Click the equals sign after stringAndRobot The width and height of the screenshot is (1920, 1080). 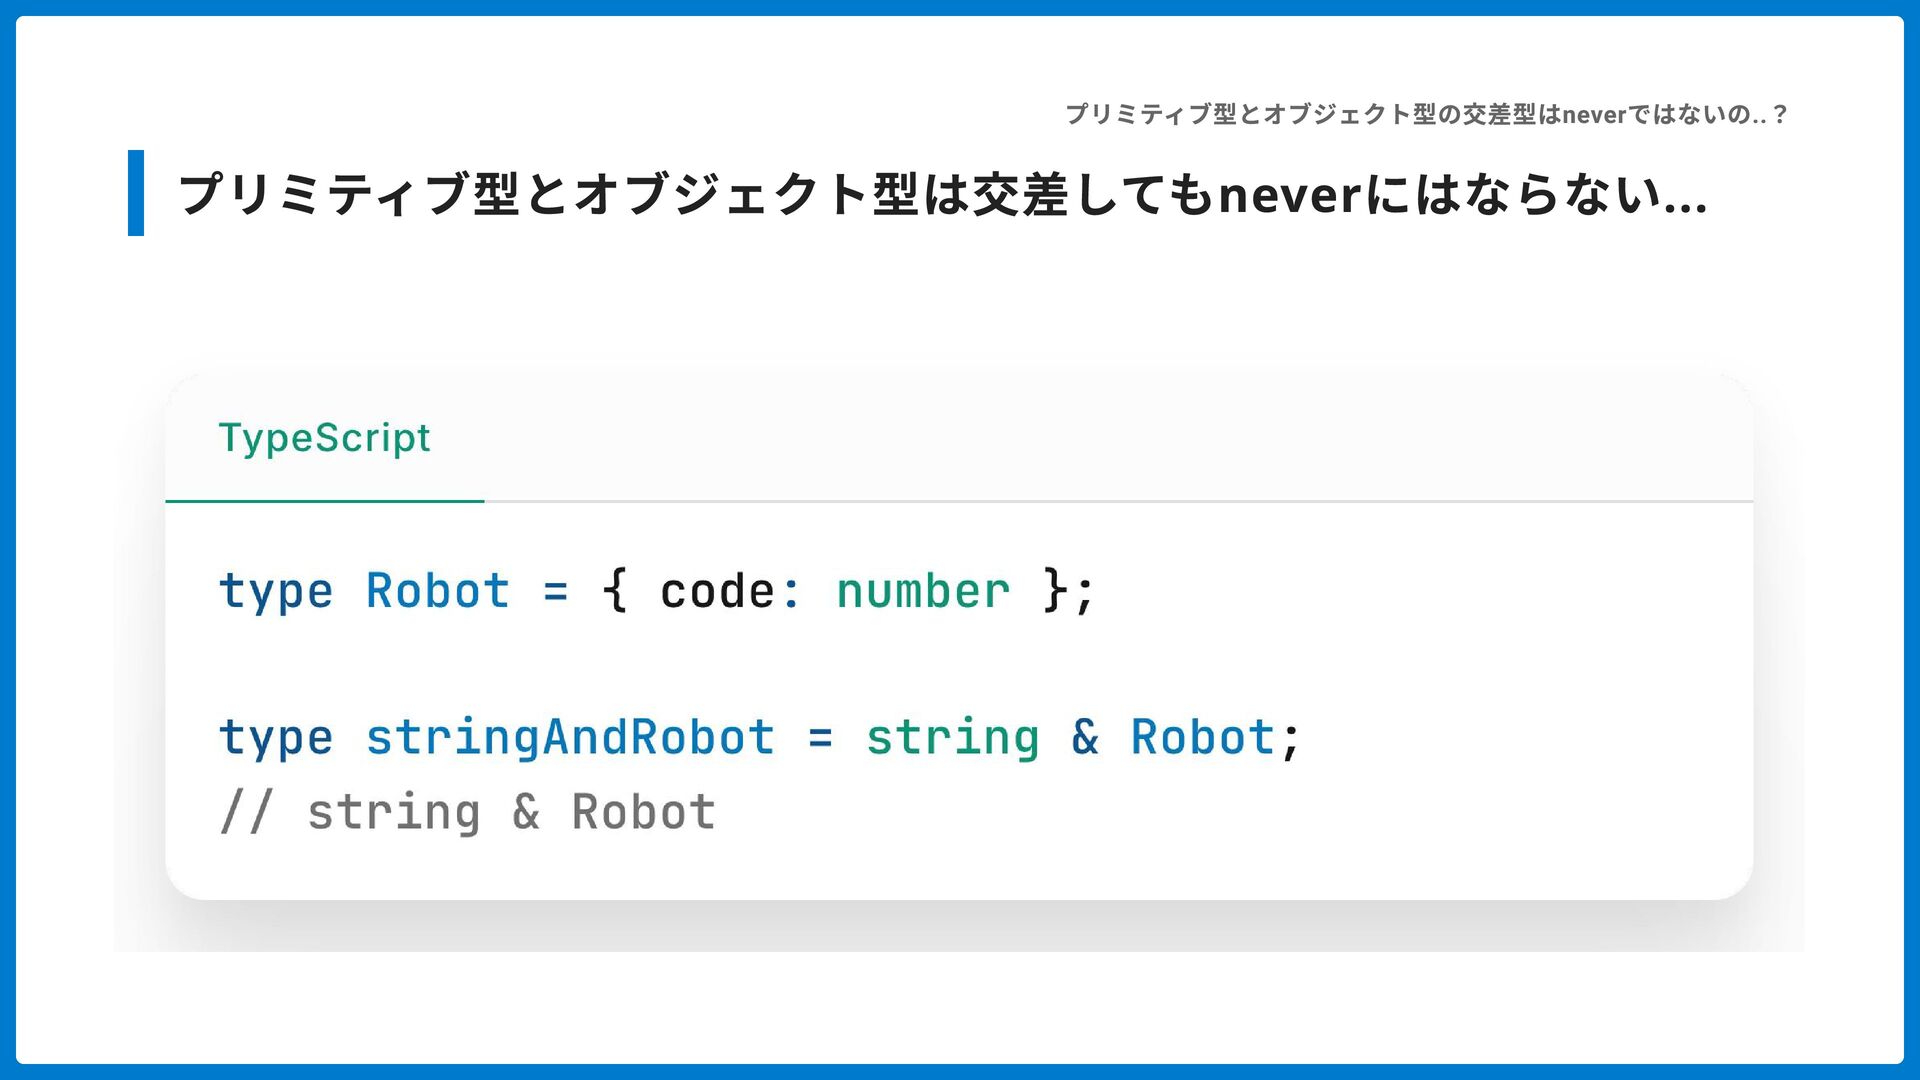coord(820,738)
